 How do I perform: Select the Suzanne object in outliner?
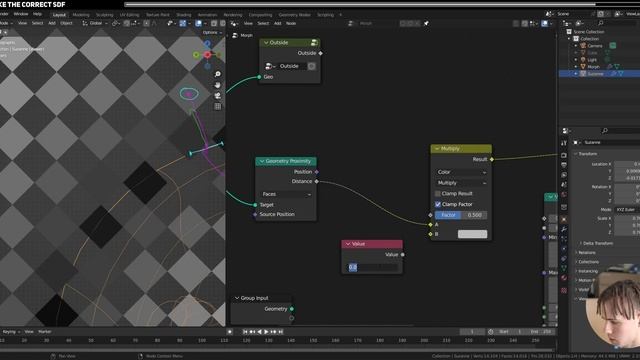point(595,74)
